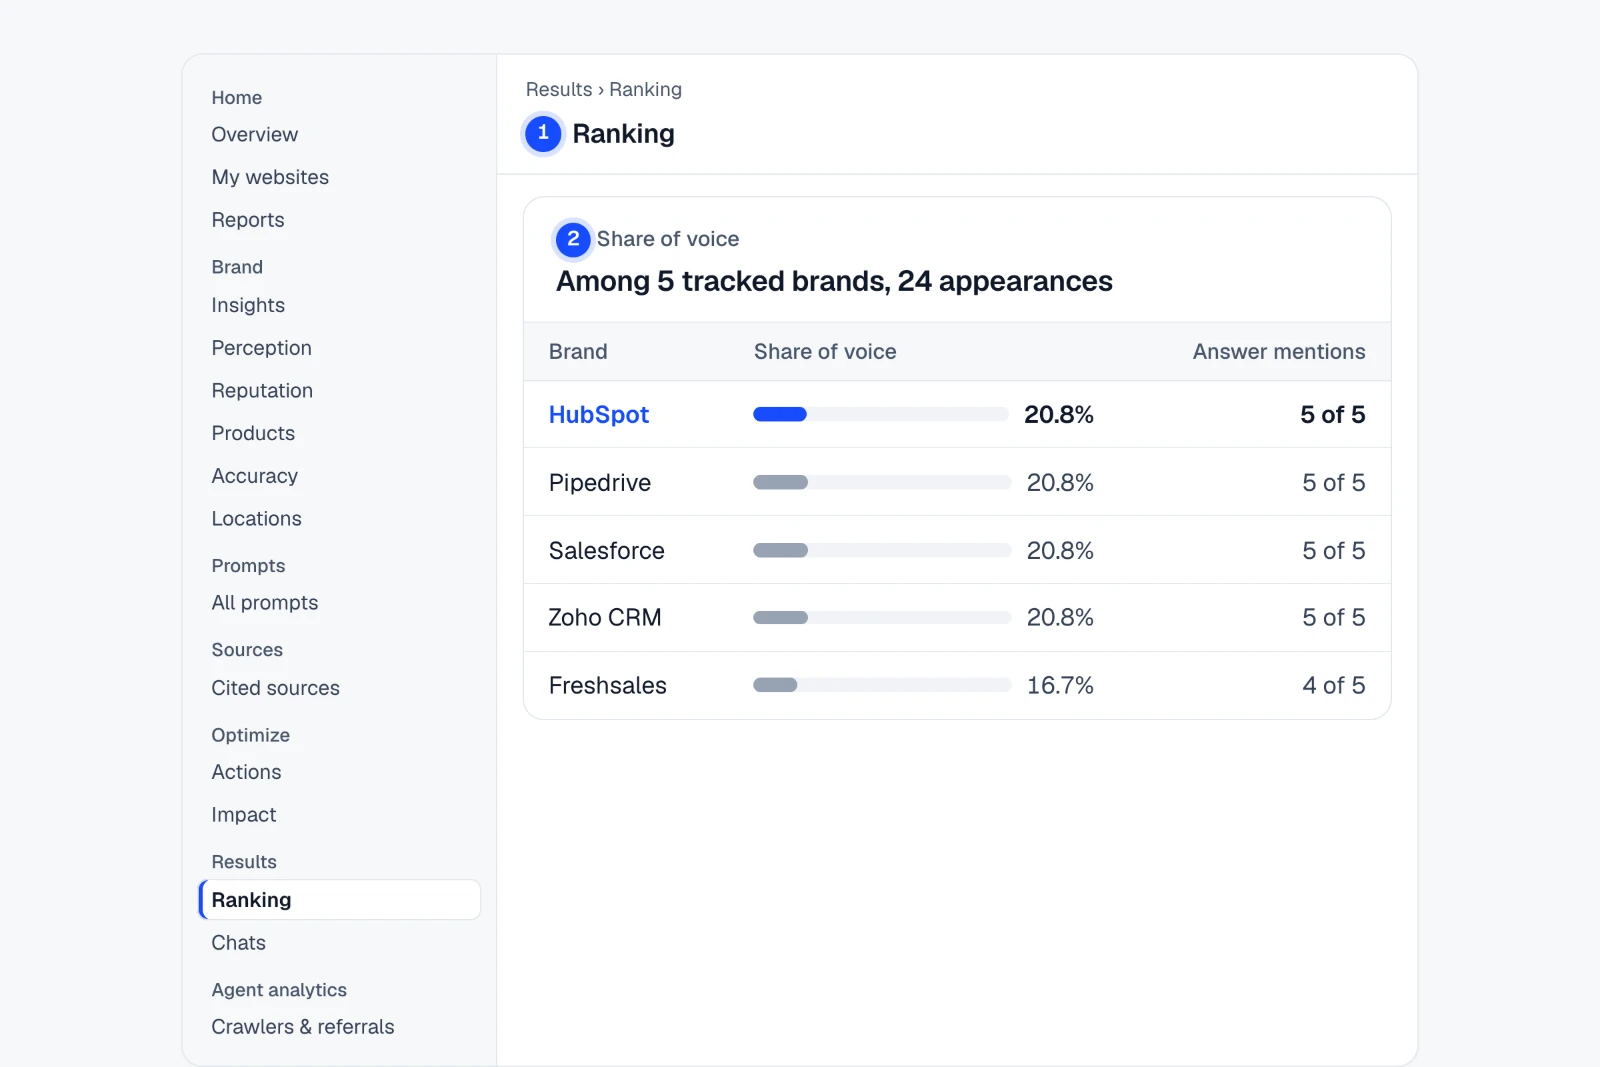Open the HubSpot brand link

click(x=599, y=415)
